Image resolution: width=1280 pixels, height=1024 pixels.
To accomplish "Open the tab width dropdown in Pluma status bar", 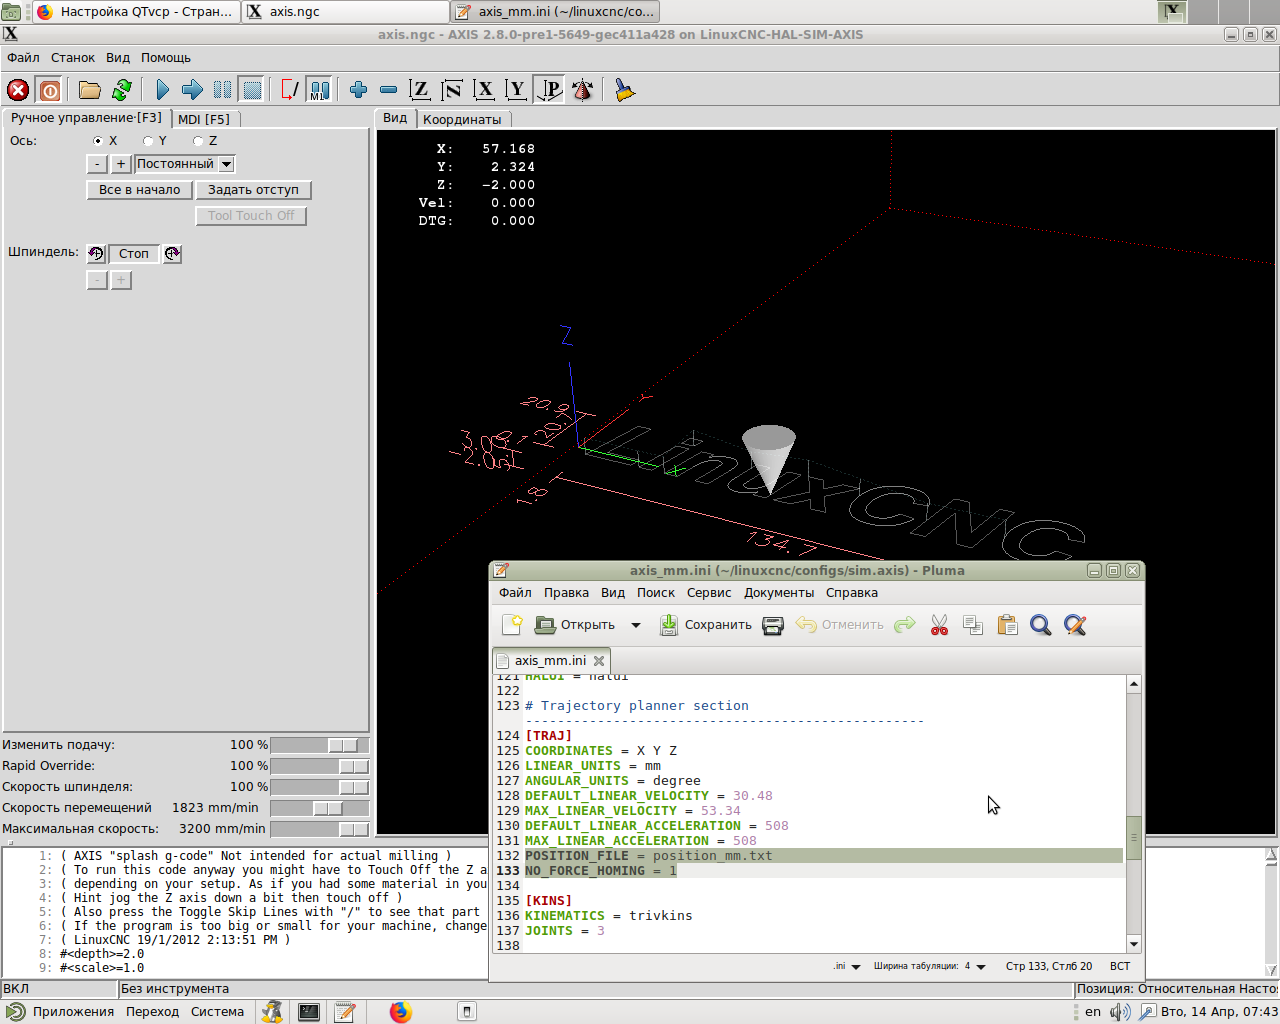I will (x=930, y=966).
